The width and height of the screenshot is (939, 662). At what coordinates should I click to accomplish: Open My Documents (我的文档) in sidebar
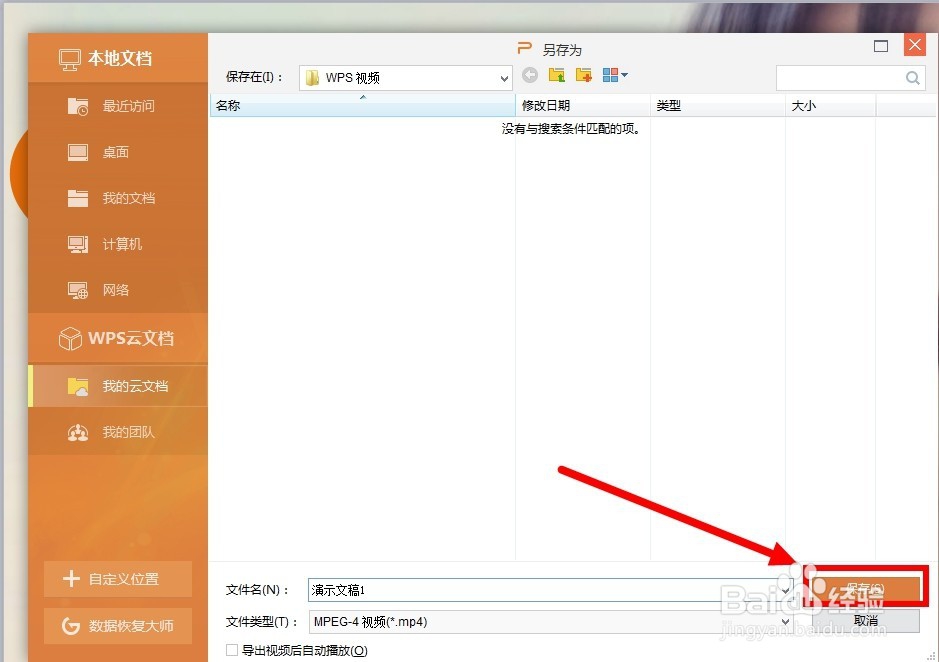point(118,198)
